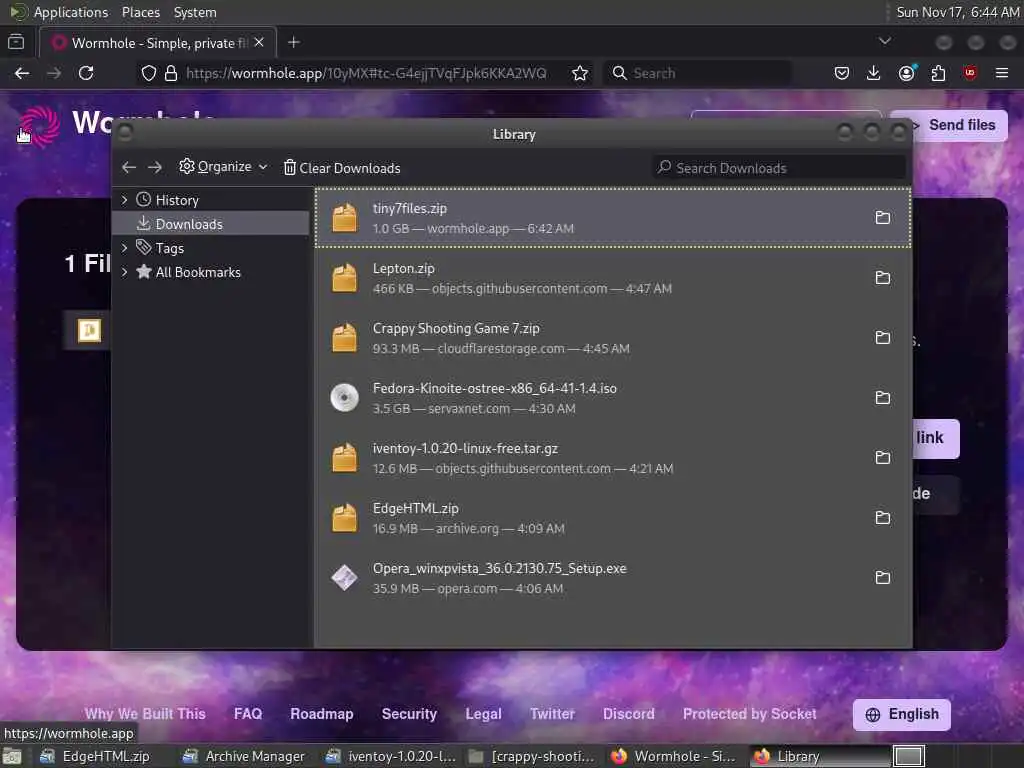Go forward in the Library window
Viewport: 1024px width, 768px height.
pos(155,168)
